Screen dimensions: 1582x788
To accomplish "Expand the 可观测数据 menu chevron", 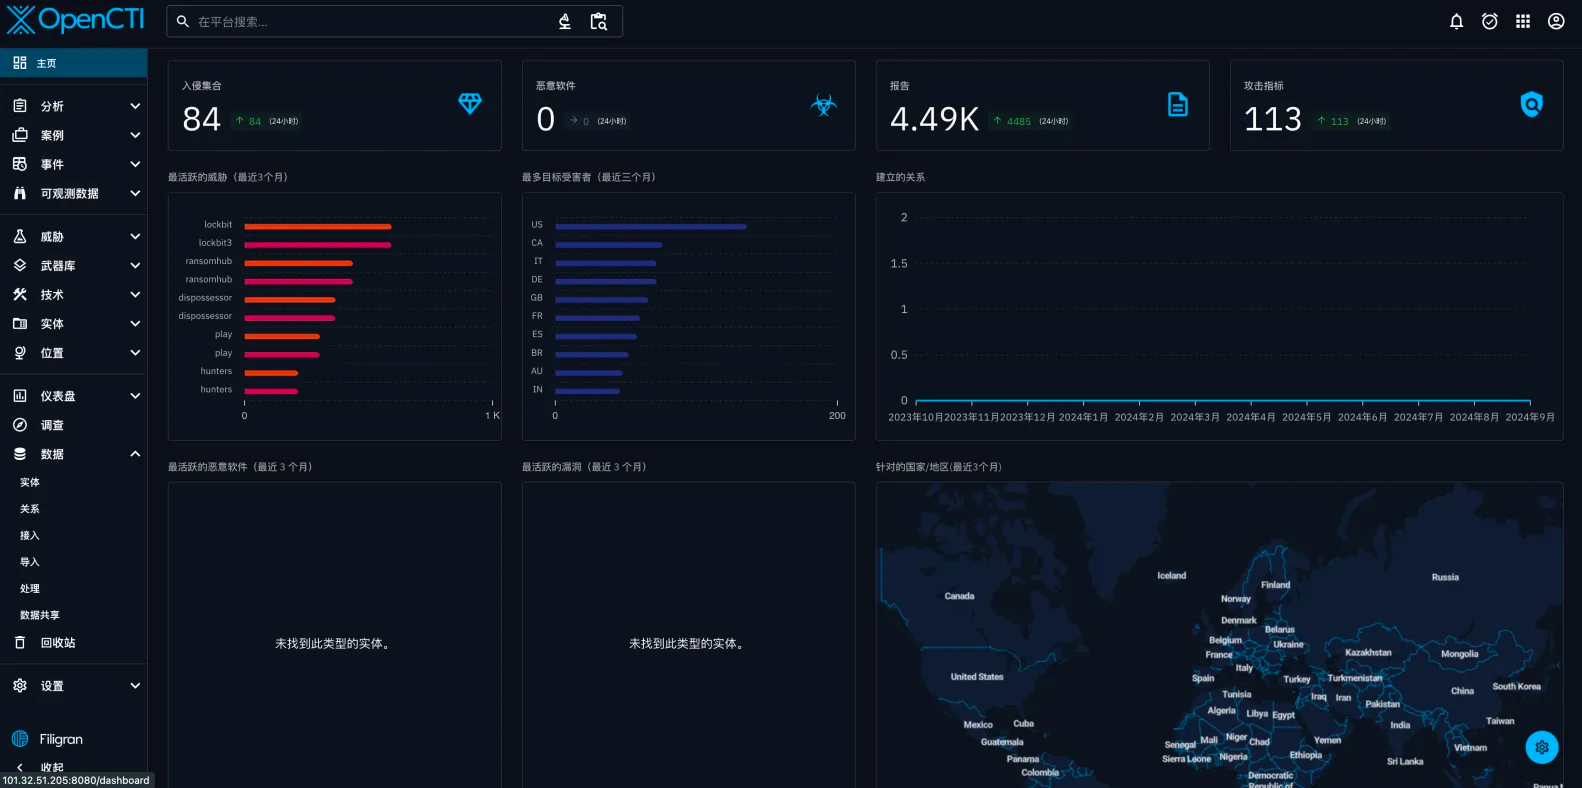I will (135, 193).
